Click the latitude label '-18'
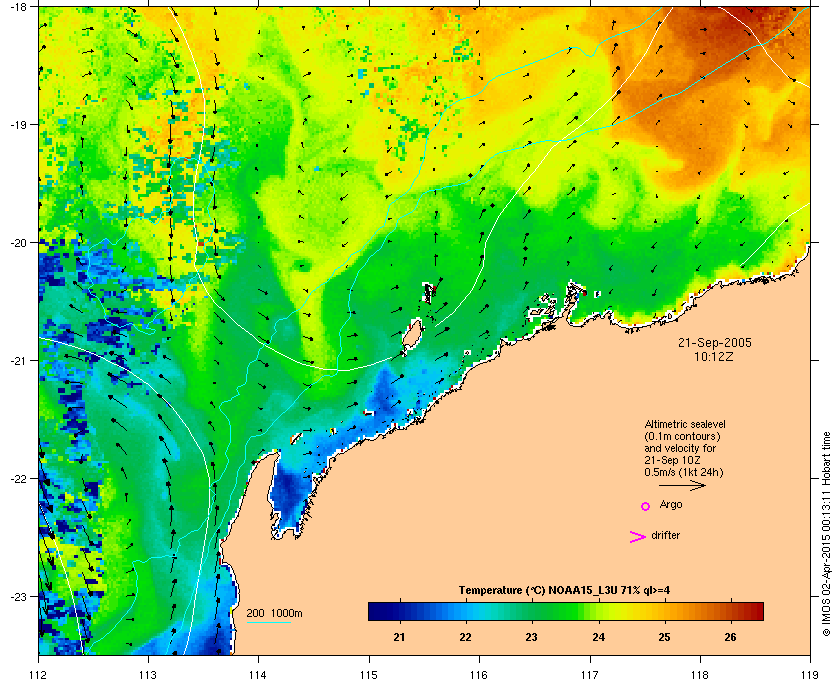 pos(19,6)
